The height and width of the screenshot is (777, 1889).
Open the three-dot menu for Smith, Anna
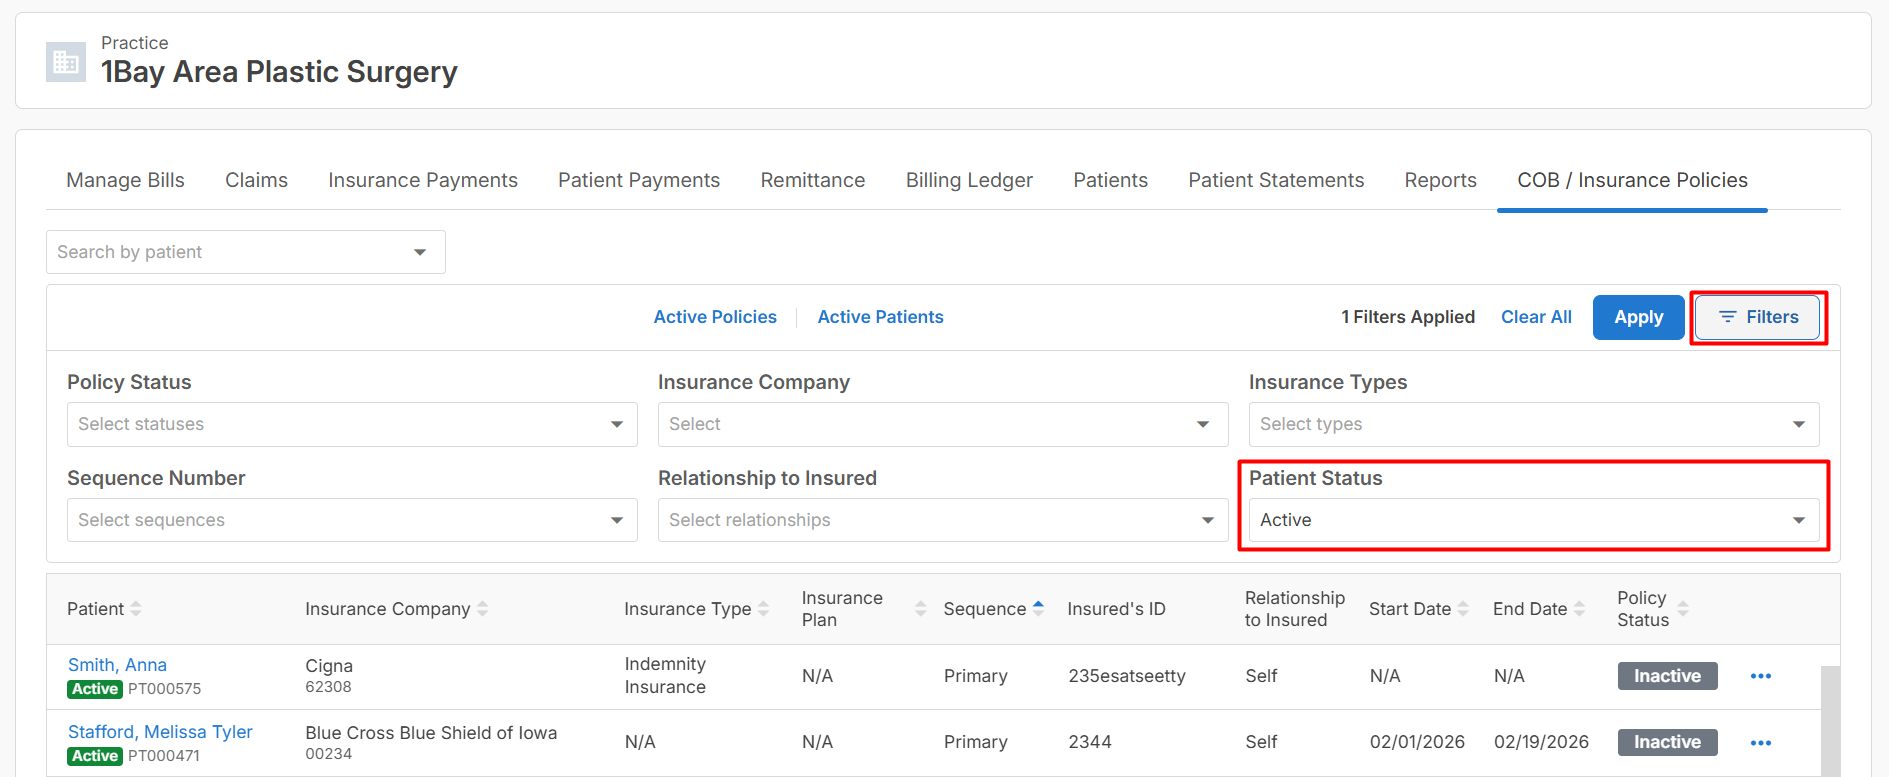1760,676
